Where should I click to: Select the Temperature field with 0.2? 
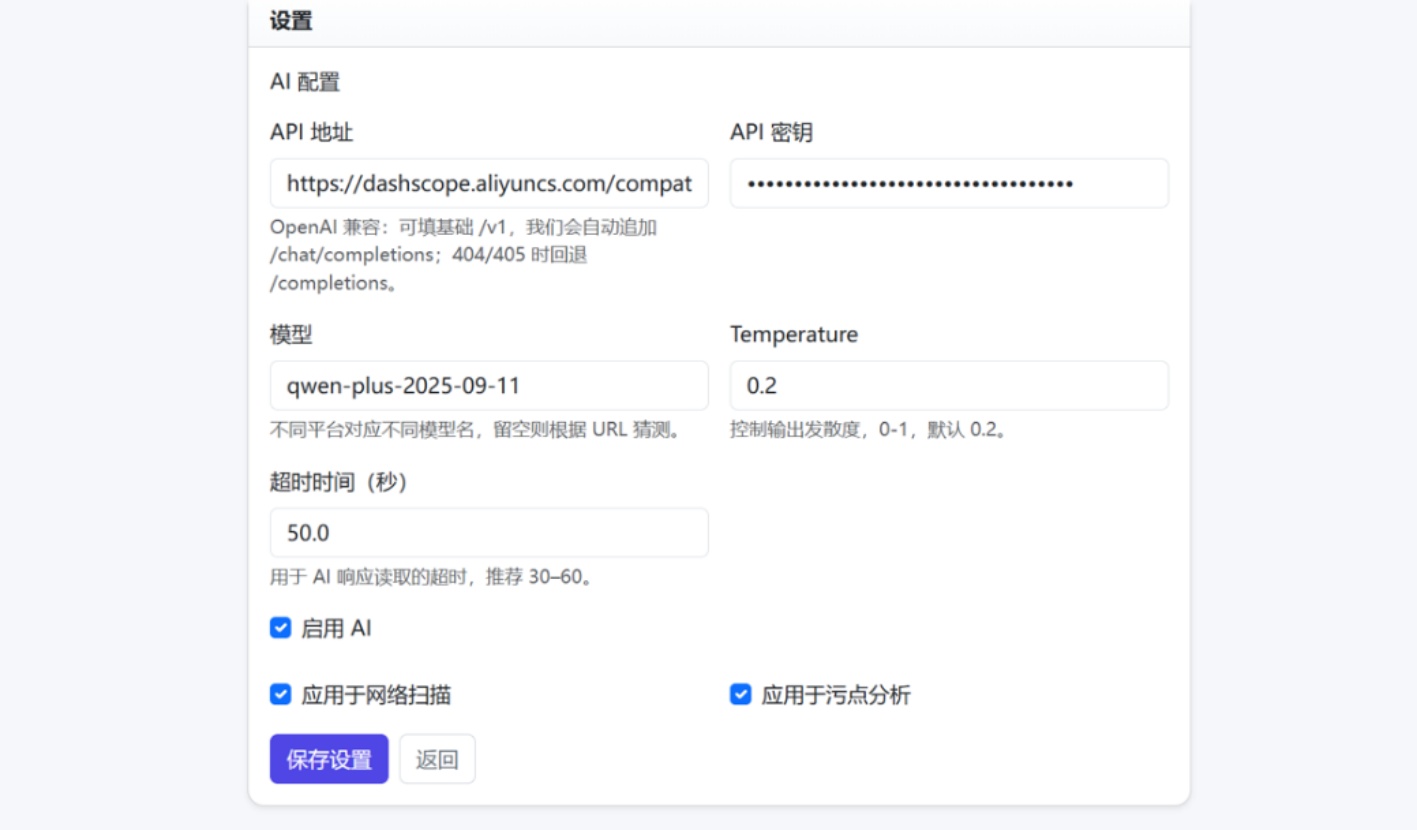coord(948,386)
